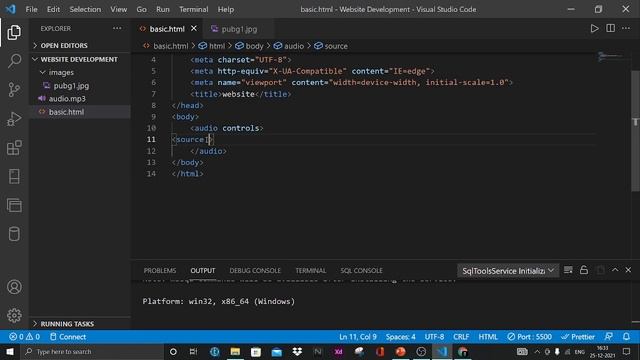Select the OUTPUT panel tab
640x360 pixels.
click(202, 270)
